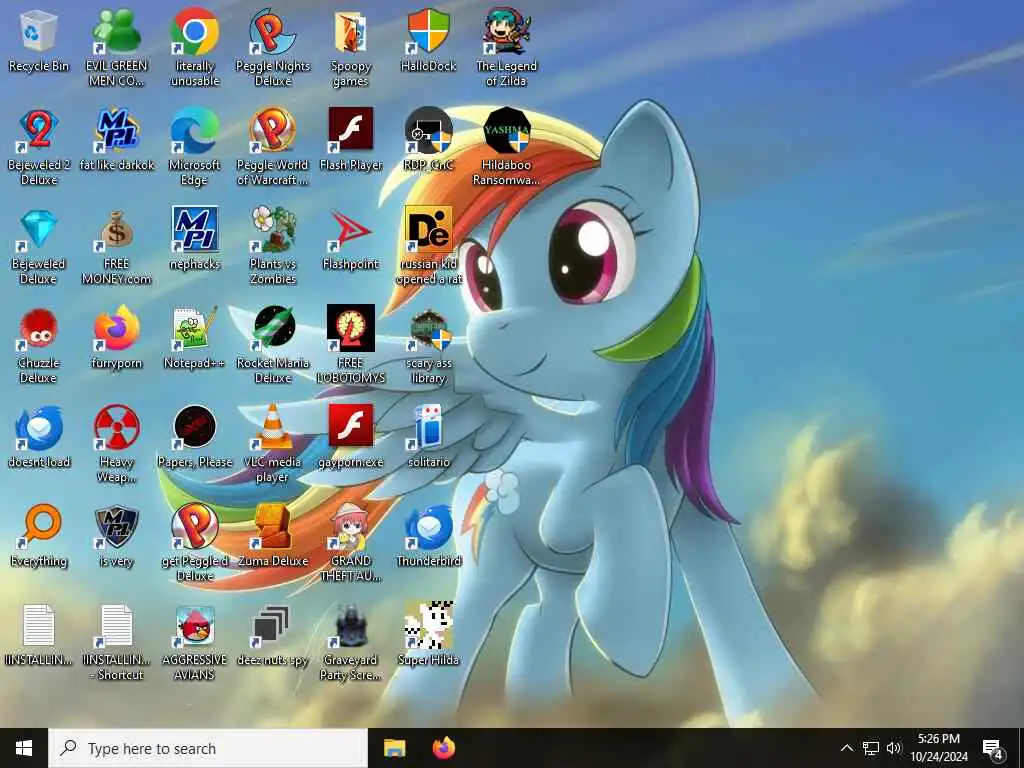Select the AGGRESSIVE AVIANS red bird icon
This screenshot has height=768, width=1024.
(195, 626)
